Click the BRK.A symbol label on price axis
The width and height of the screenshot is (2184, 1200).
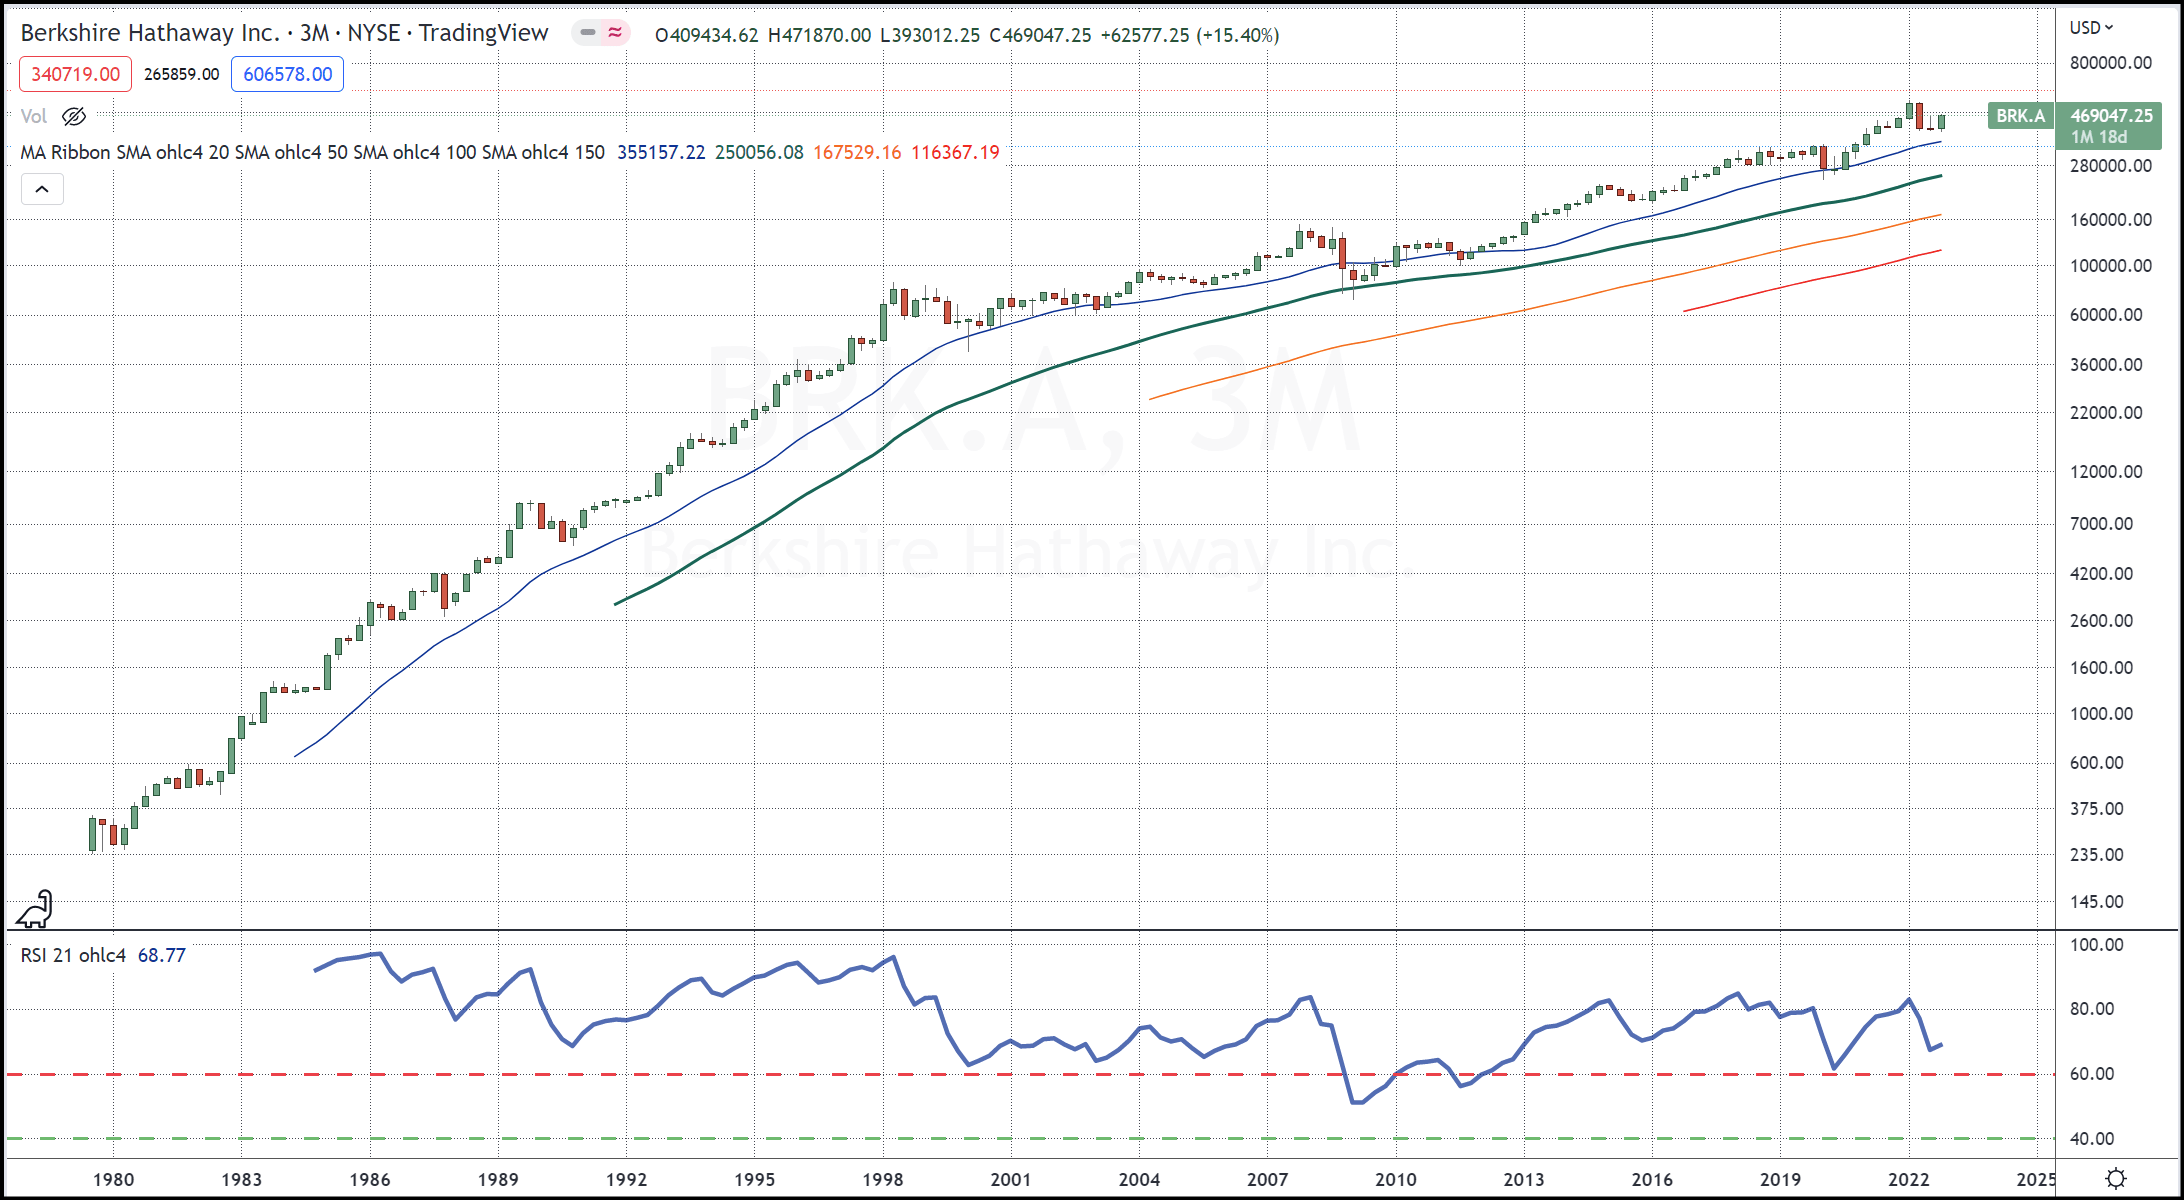(x=2020, y=116)
